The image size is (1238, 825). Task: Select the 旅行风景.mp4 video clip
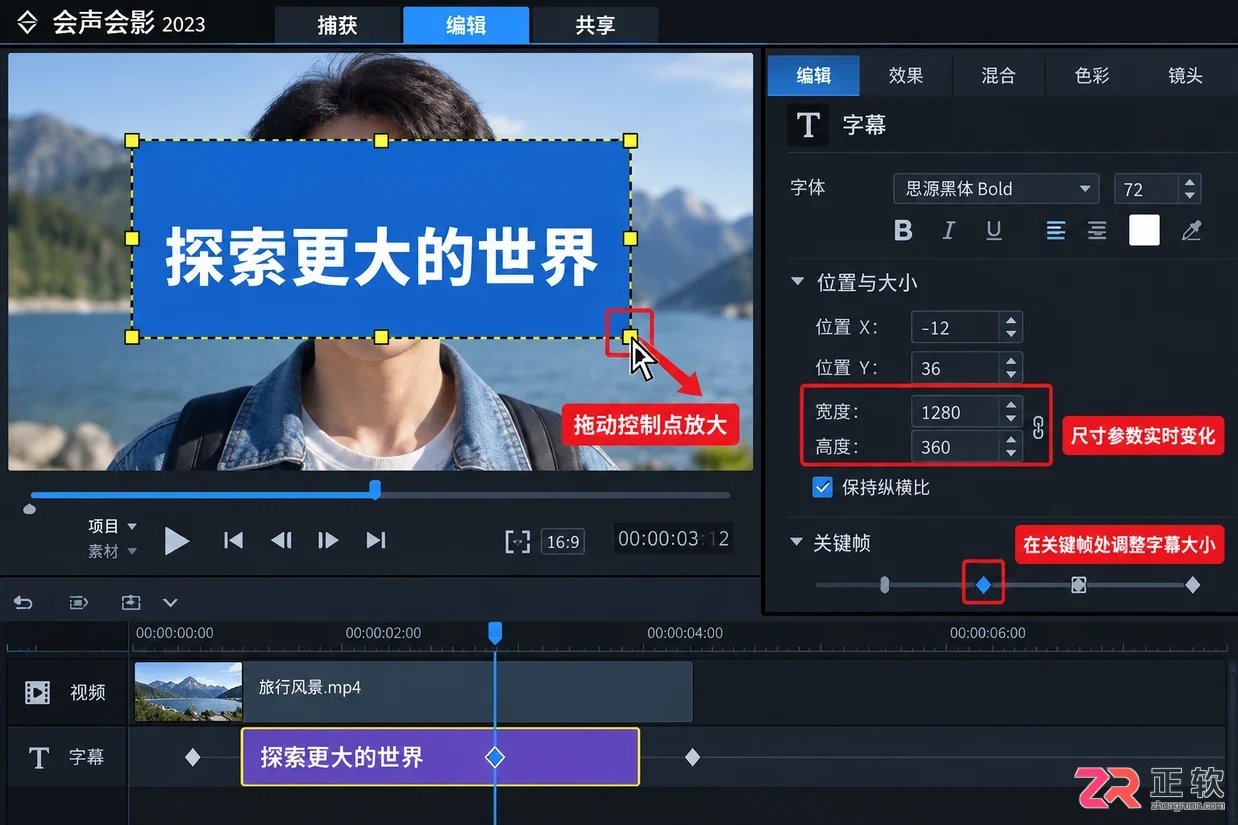pyautogui.click(x=413, y=691)
